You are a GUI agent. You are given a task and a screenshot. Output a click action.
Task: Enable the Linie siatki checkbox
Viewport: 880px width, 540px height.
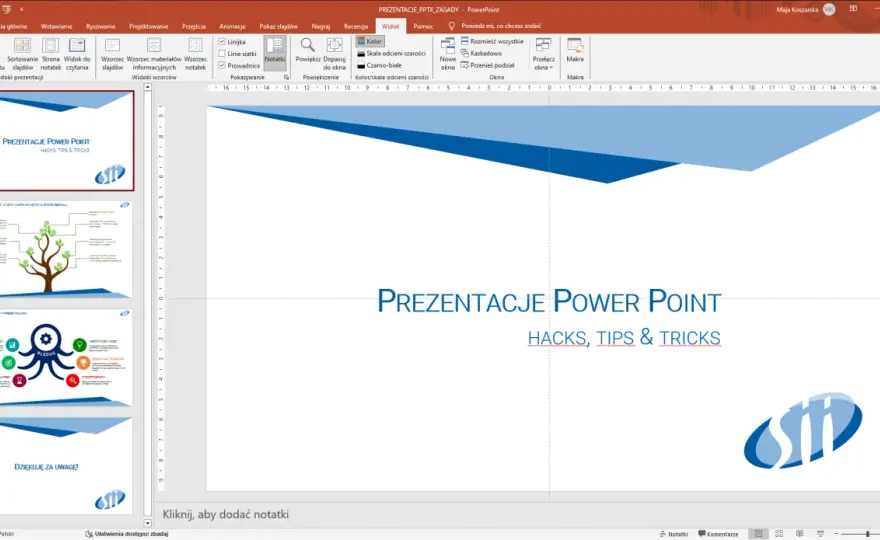[x=222, y=53]
